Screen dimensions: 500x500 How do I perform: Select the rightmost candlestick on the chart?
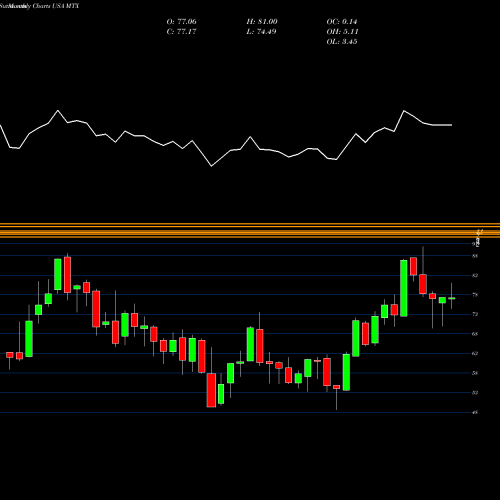point(452,298)
